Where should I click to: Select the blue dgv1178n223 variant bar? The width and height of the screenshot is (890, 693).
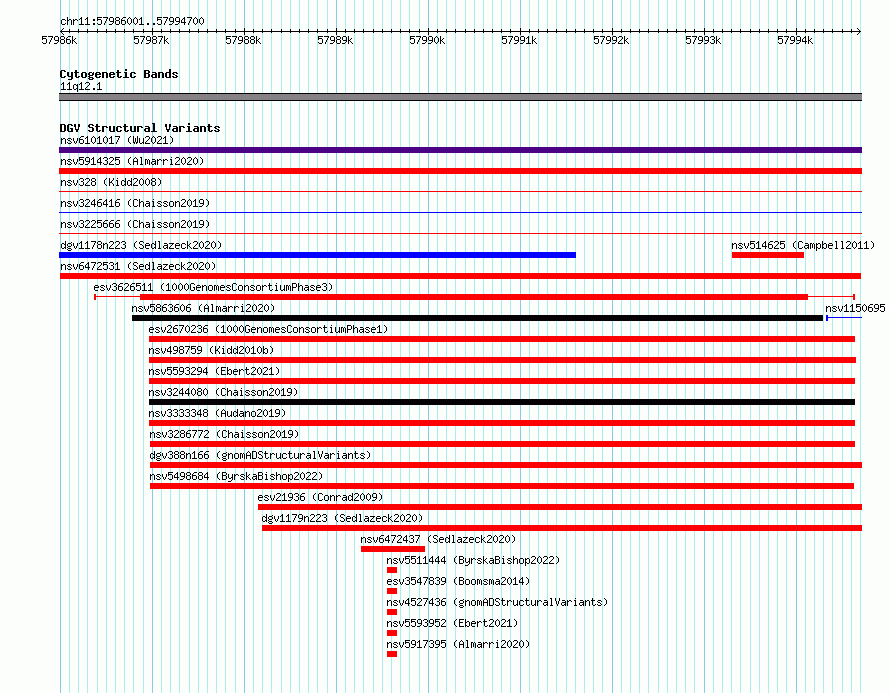pyautogui.click(x=317, y=255)
